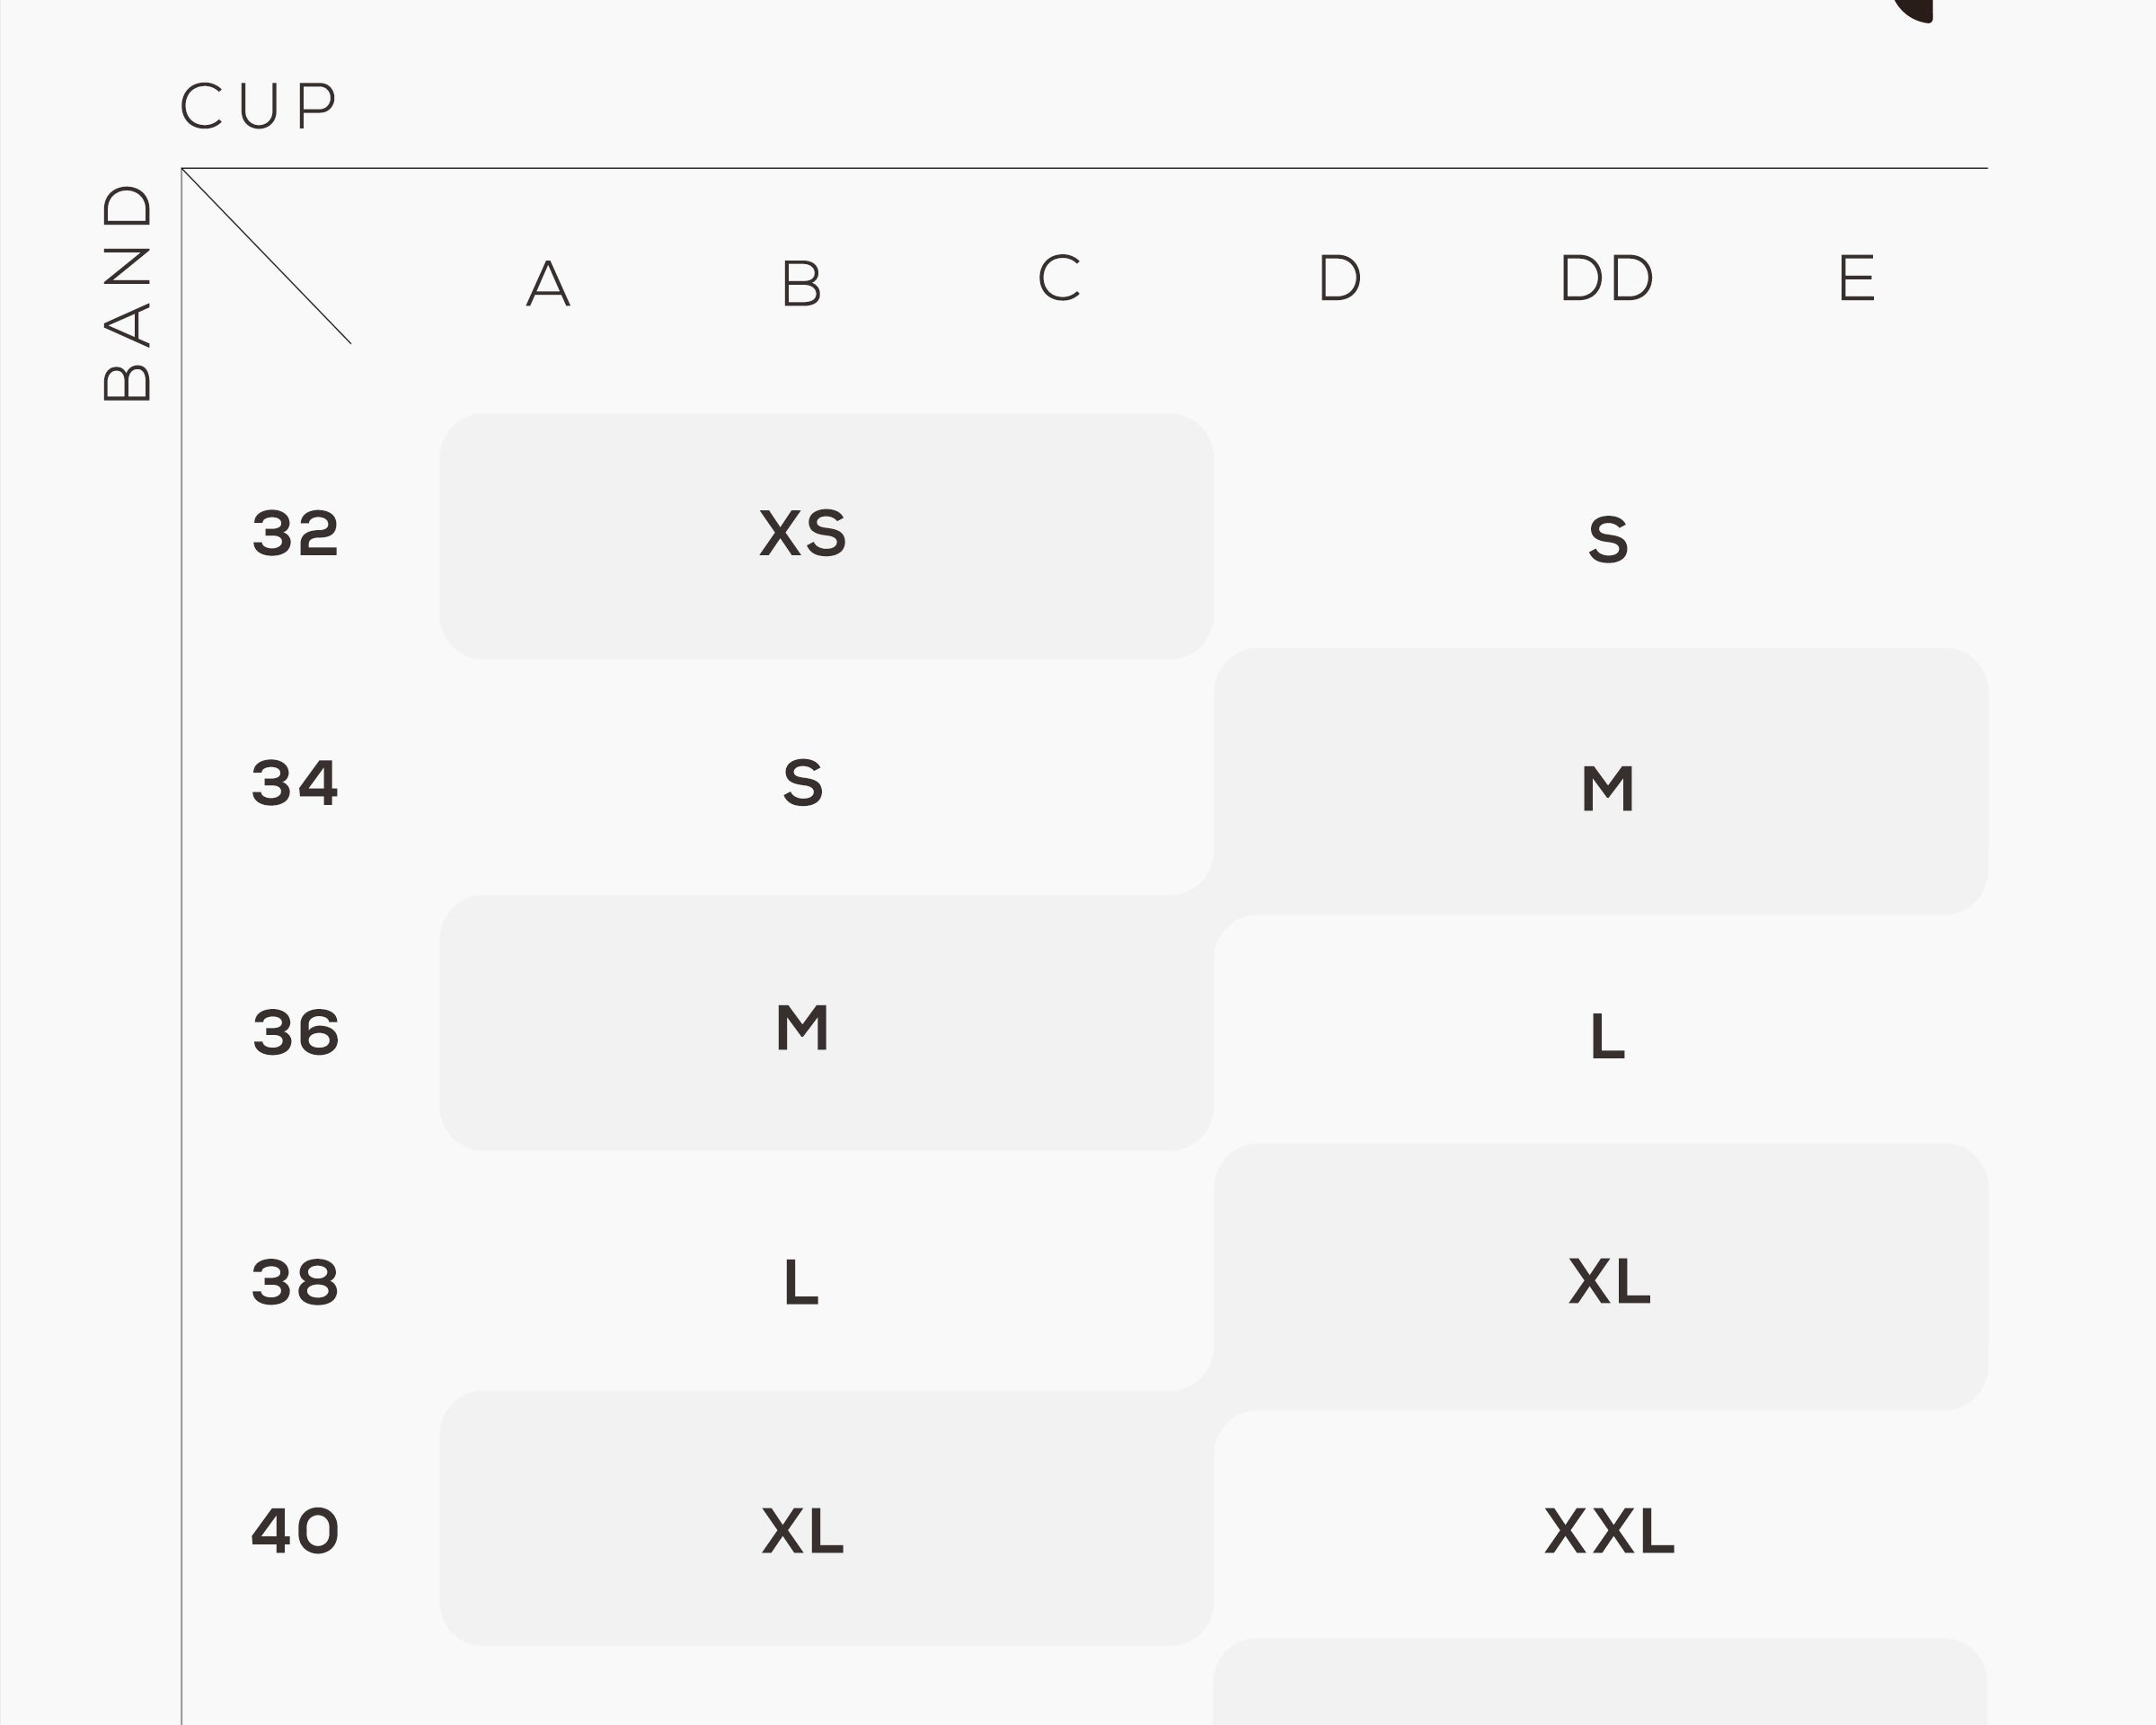Click the band 32 row label

pyautogui.click(x=295, y=534)
